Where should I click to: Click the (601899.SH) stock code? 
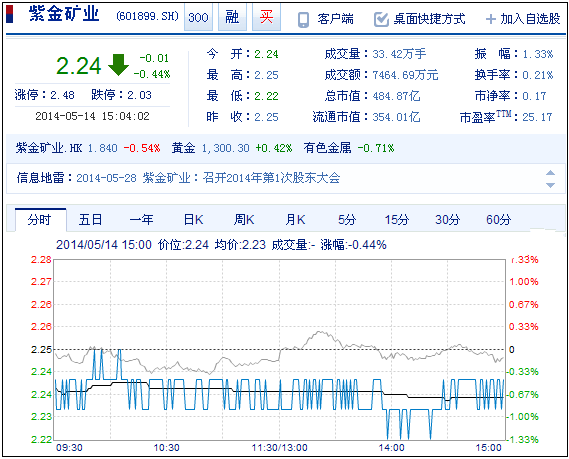click(147, 16)
